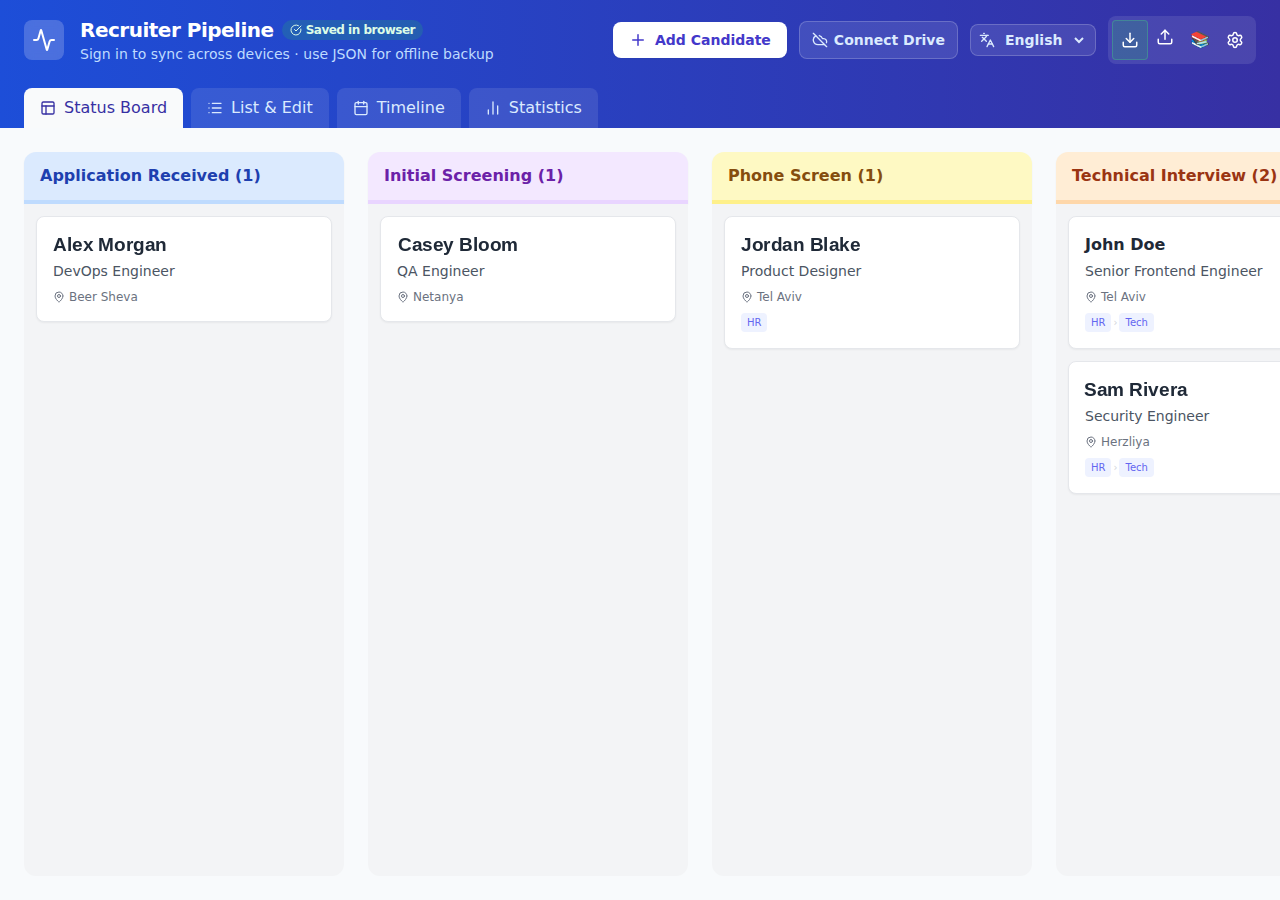Click the Initial Screening (1) column header
The width and height of the screenshot is (1280, 900).
(x=528, y=176)
